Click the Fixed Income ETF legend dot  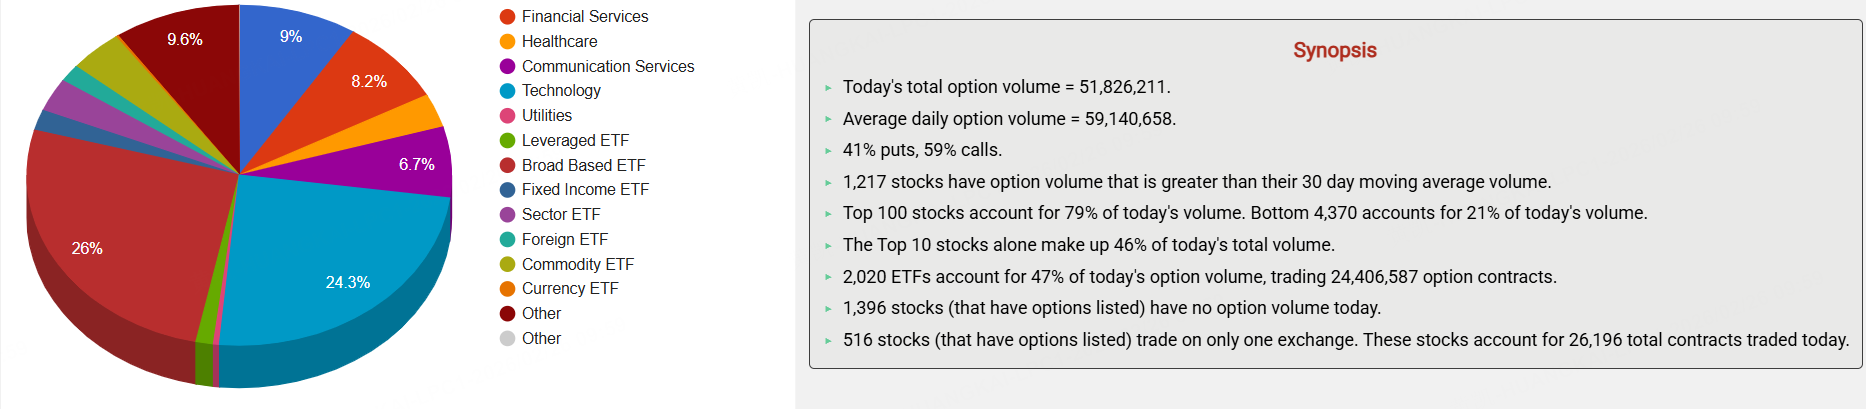(x=507, y=190)
